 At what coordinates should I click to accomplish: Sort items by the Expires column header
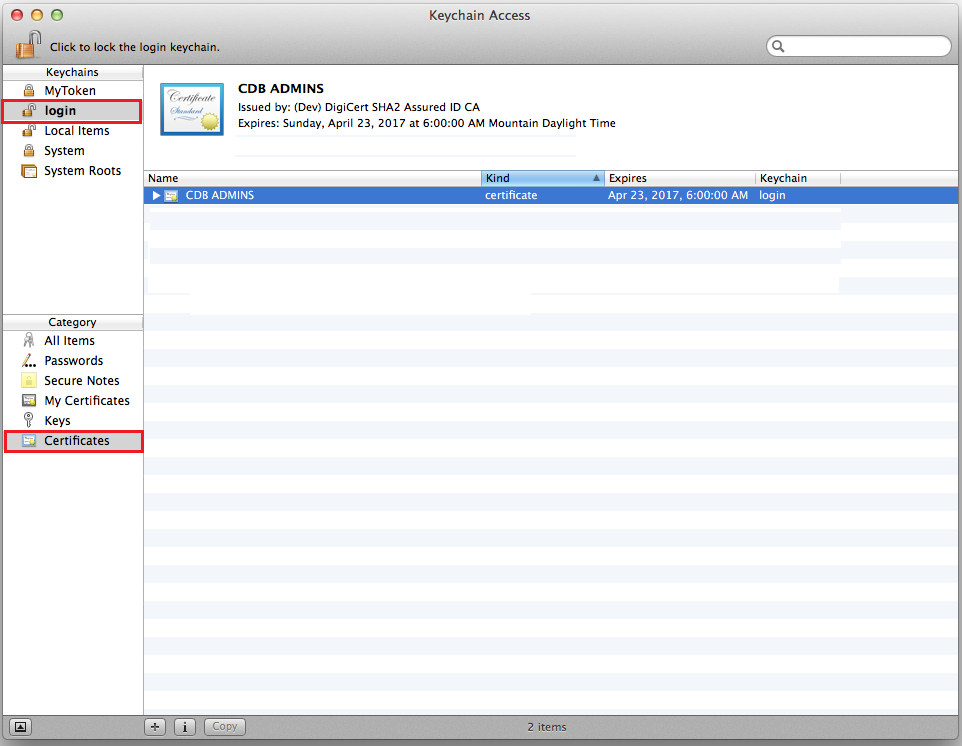click(x=679, y=178)
